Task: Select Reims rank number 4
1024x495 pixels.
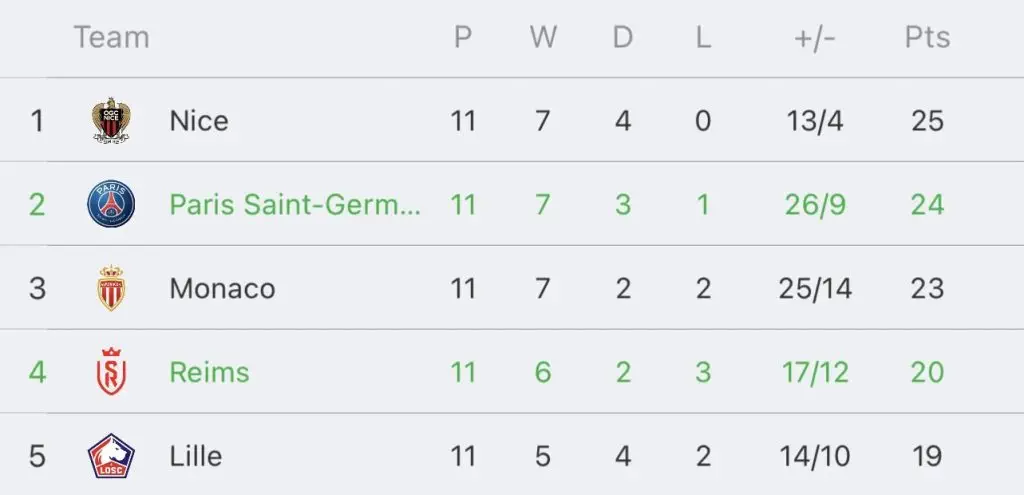Action: click(x=37, y=372)
